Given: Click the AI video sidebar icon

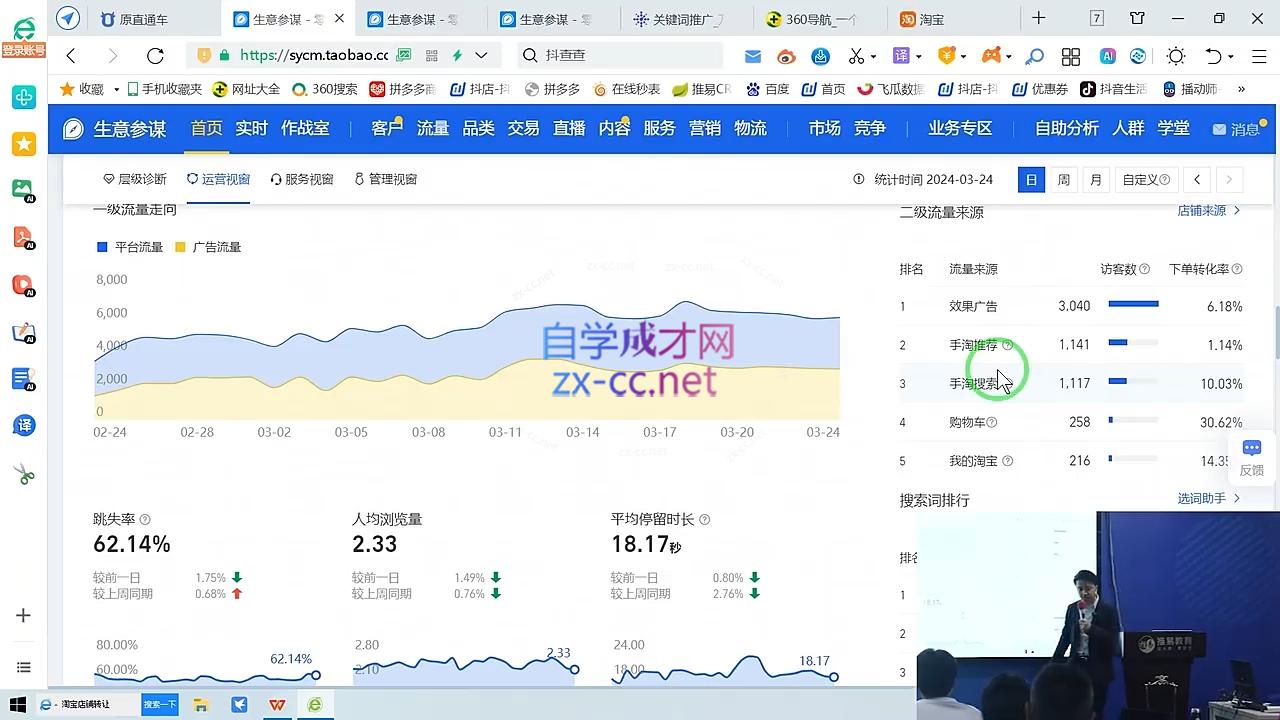Looking at the screenshot, I should [23, 285].
